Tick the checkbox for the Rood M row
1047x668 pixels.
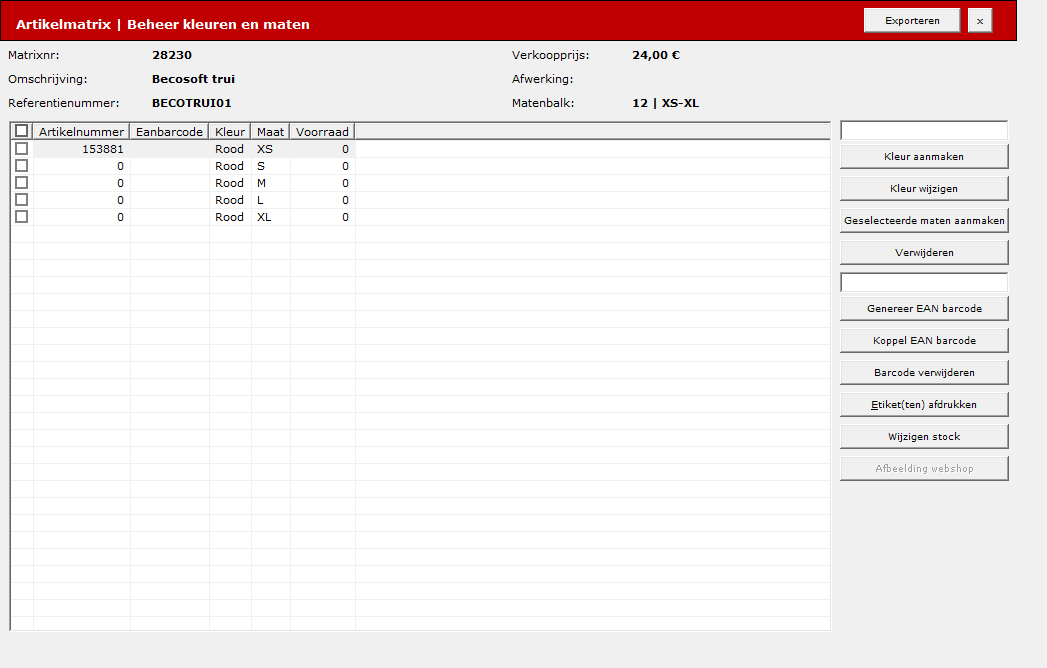pos(21,182)
